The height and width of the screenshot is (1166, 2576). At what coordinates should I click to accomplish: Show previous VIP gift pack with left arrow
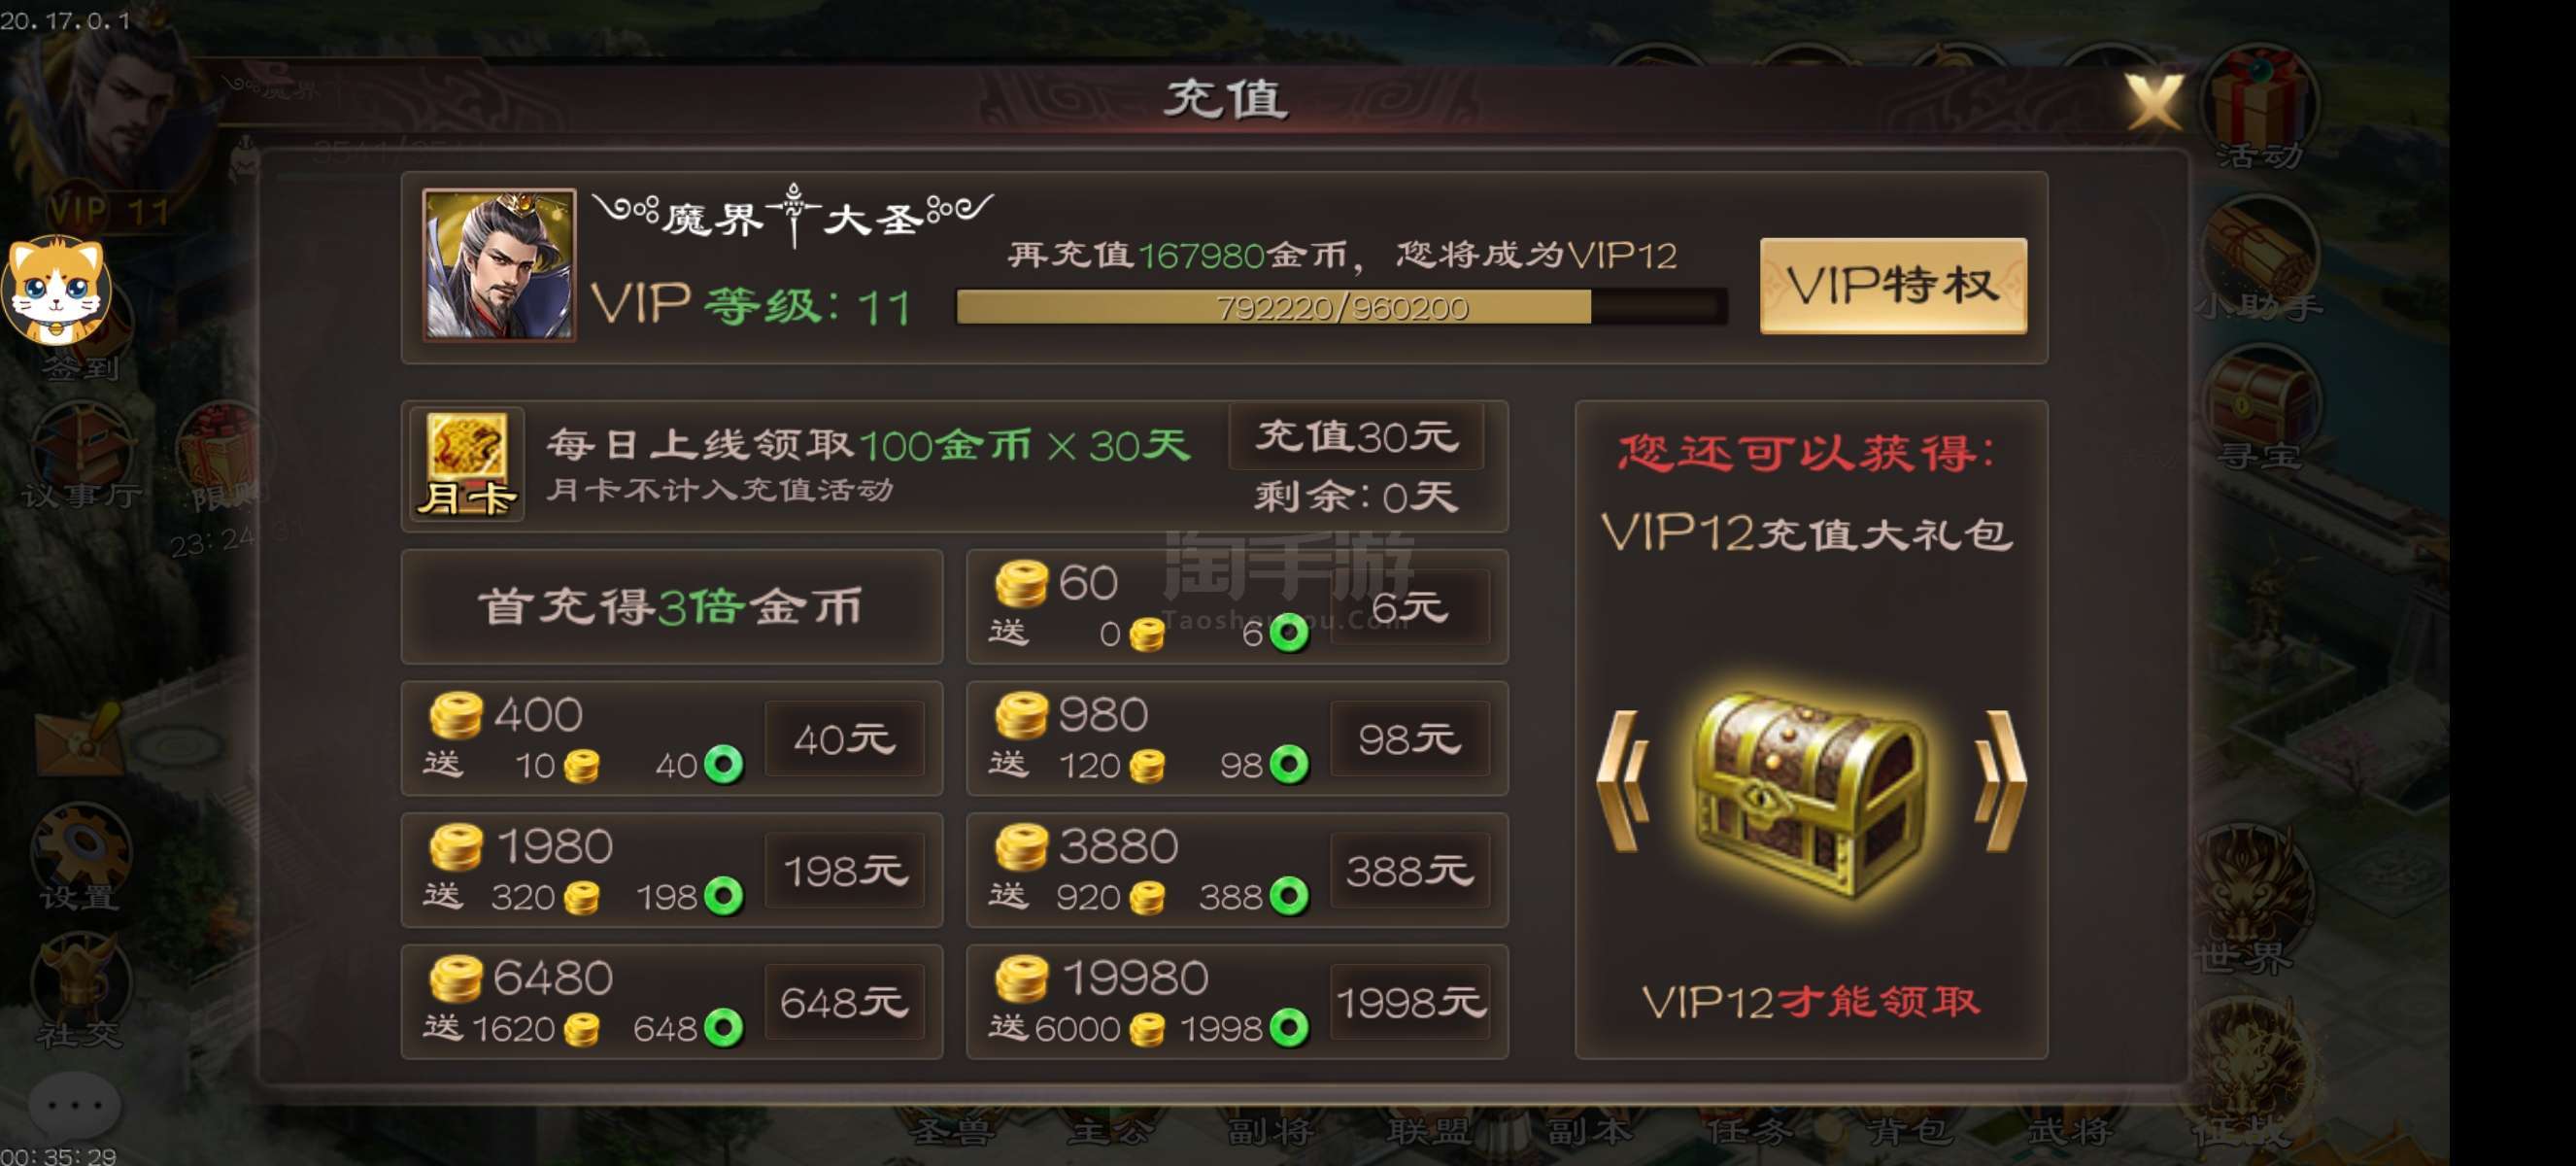1623,782
